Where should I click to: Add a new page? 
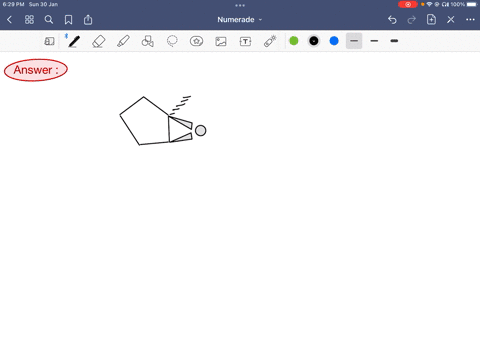(x=431, y=20)
